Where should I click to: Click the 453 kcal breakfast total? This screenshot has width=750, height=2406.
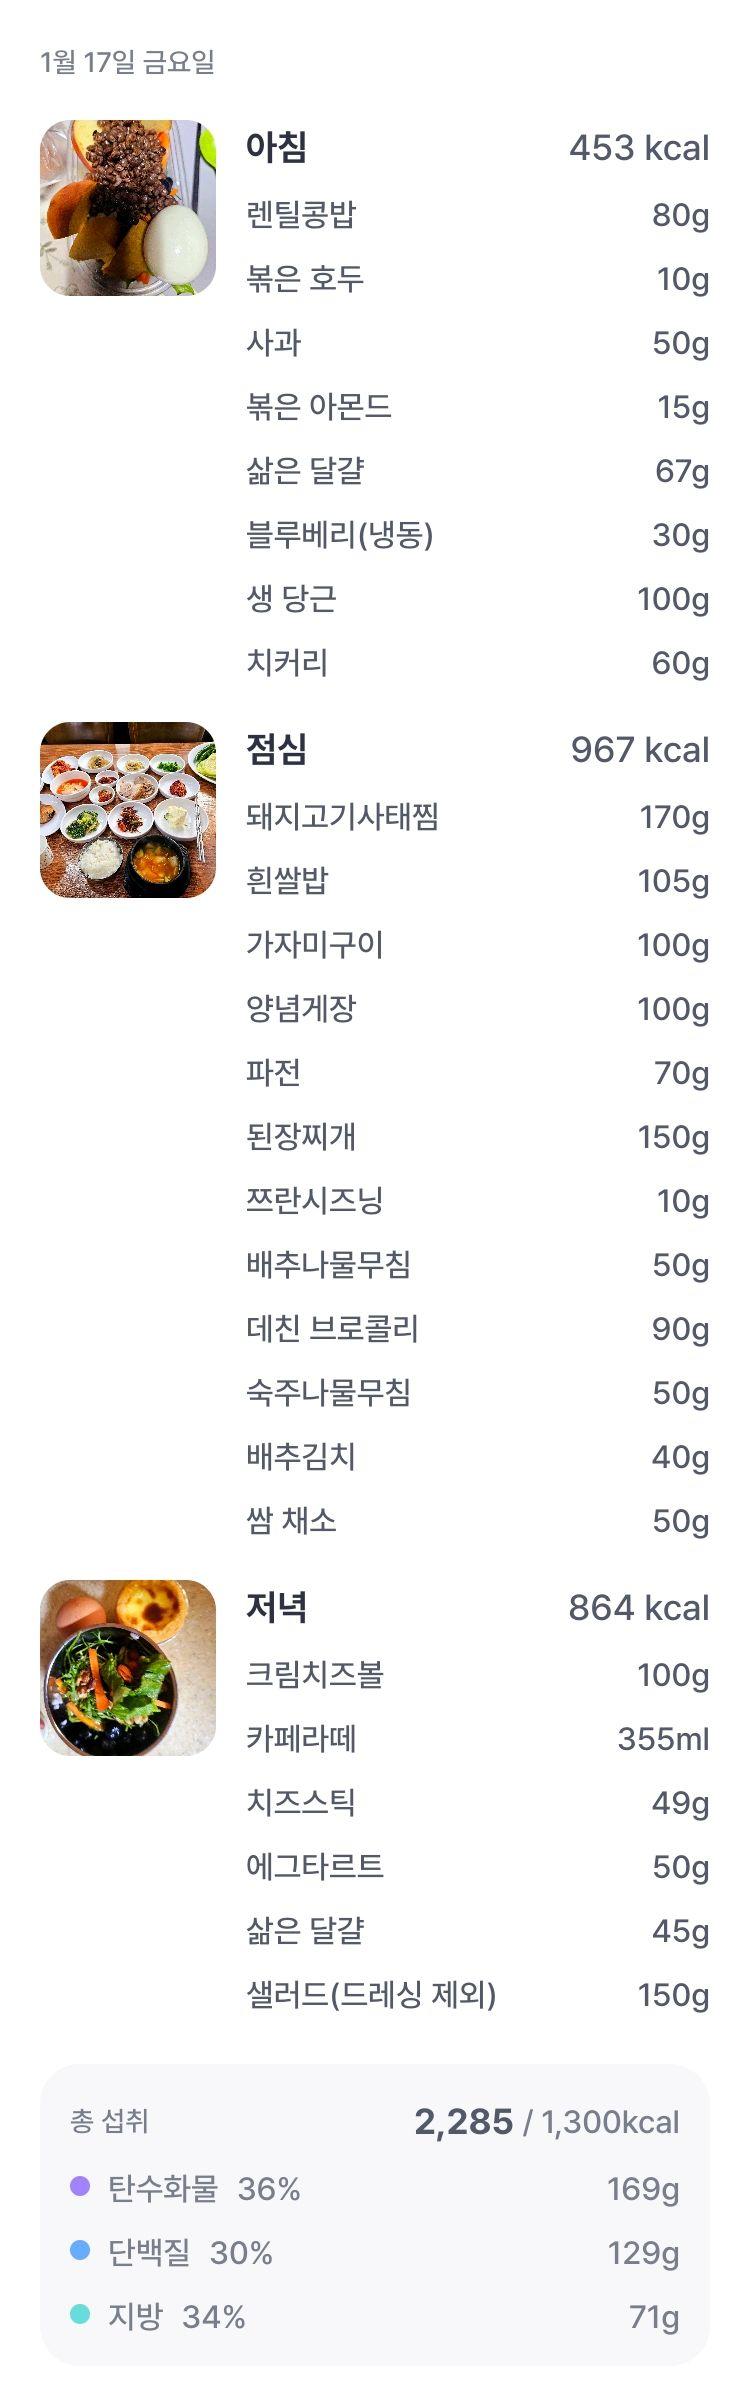point(639,148)
